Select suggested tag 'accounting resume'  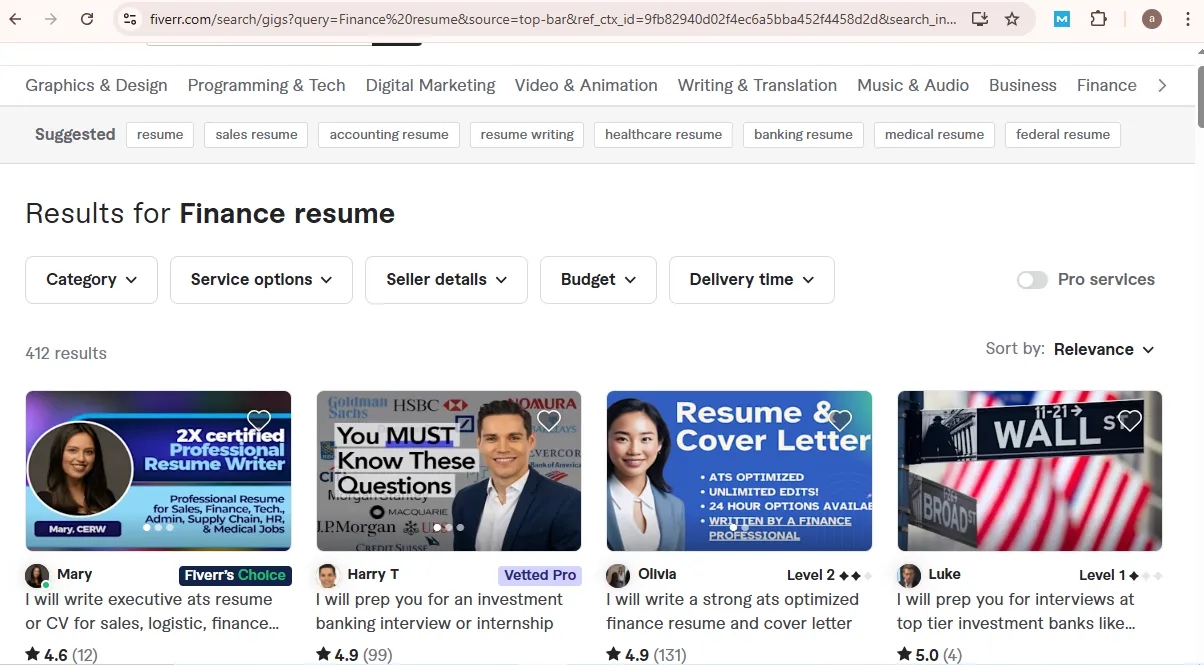(389, 135)
